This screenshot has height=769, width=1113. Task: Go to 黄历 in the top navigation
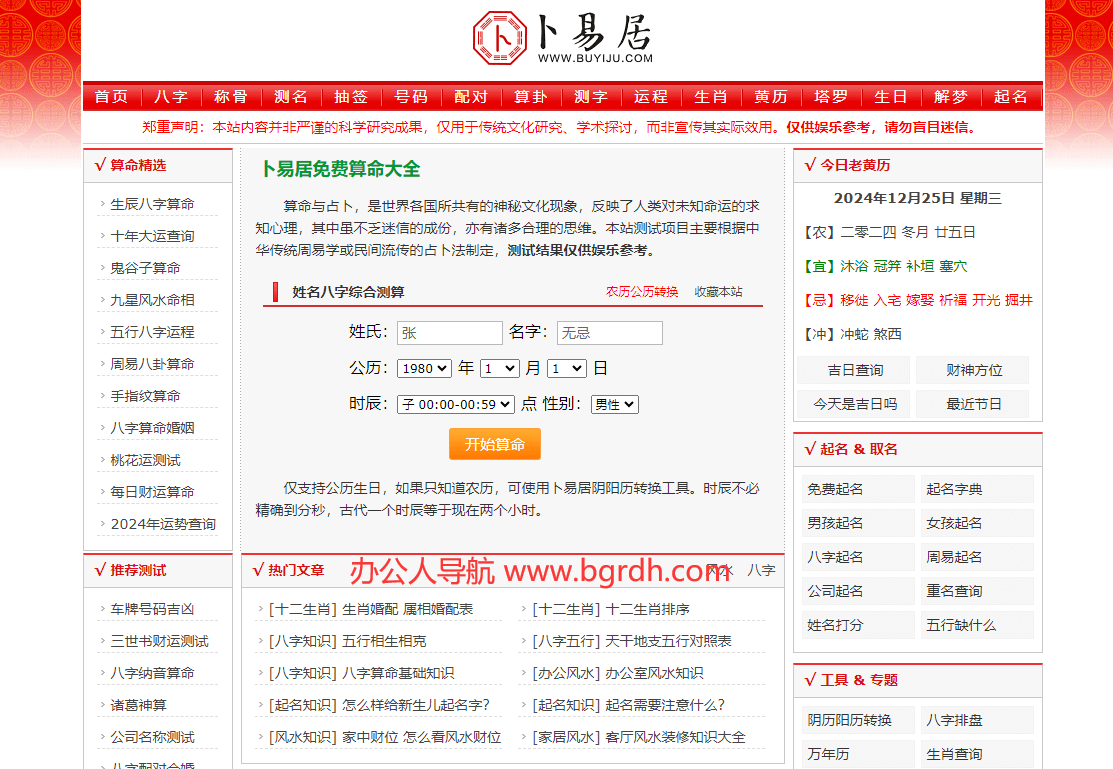coord(770,97)
